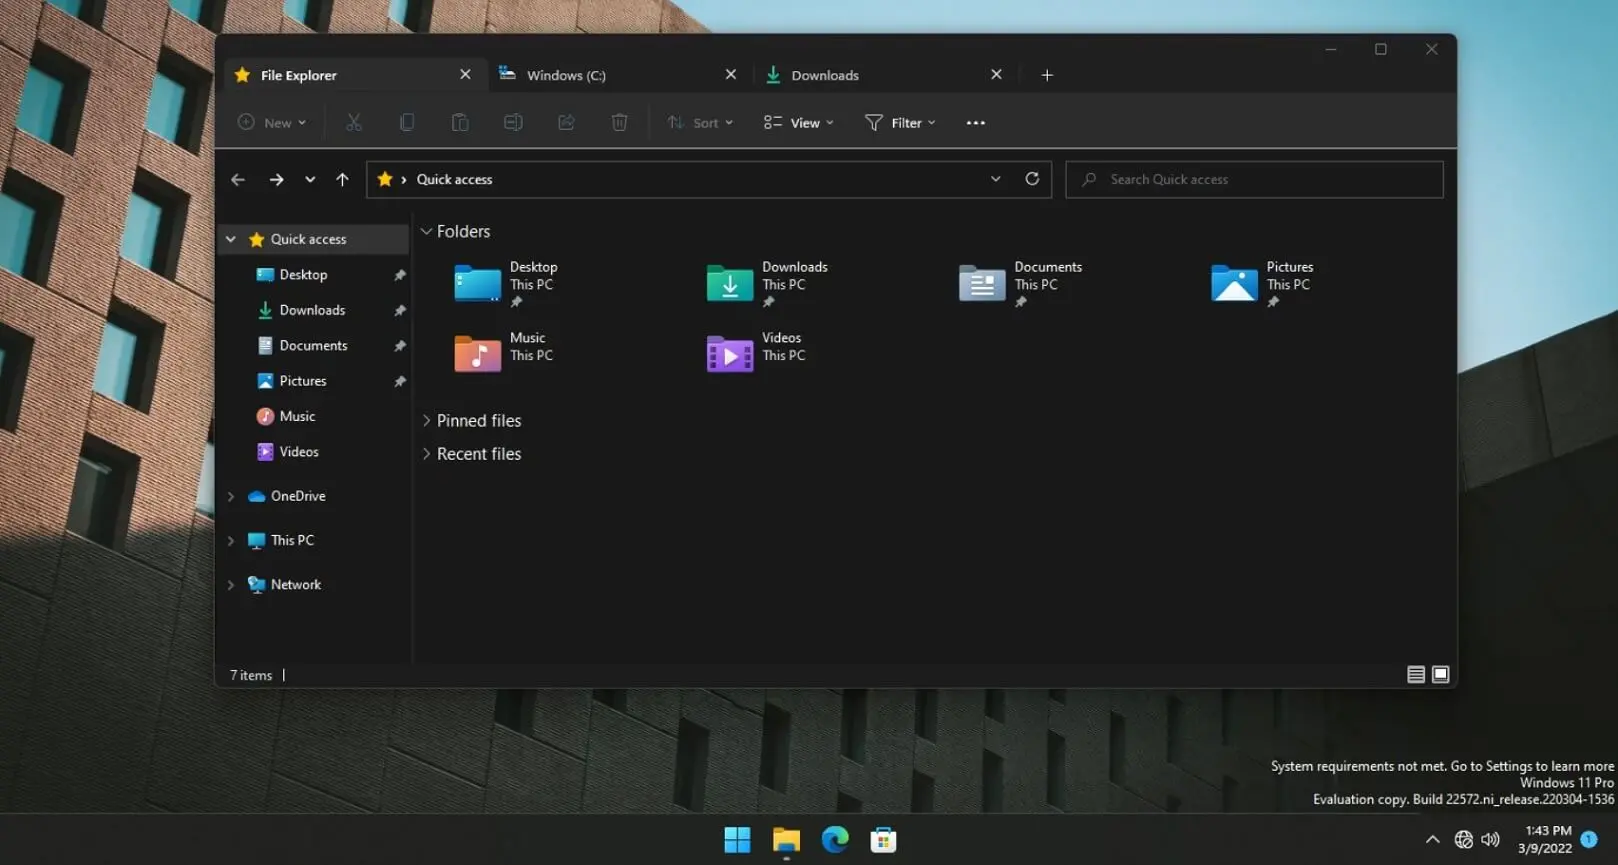This screenshot has width=1618, height=865.
Task: Open the View dropdown menu
Action: [798, 122]
